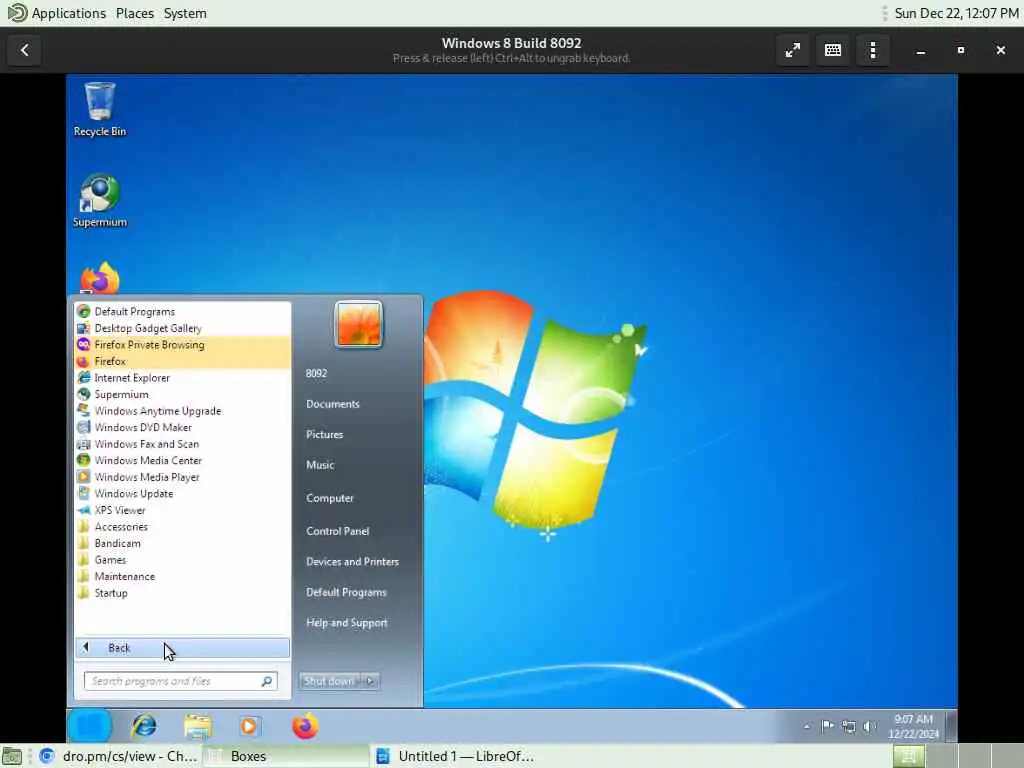Click the network tray icon
Viewport: 1024px width, 768px height.
(848, 726)
